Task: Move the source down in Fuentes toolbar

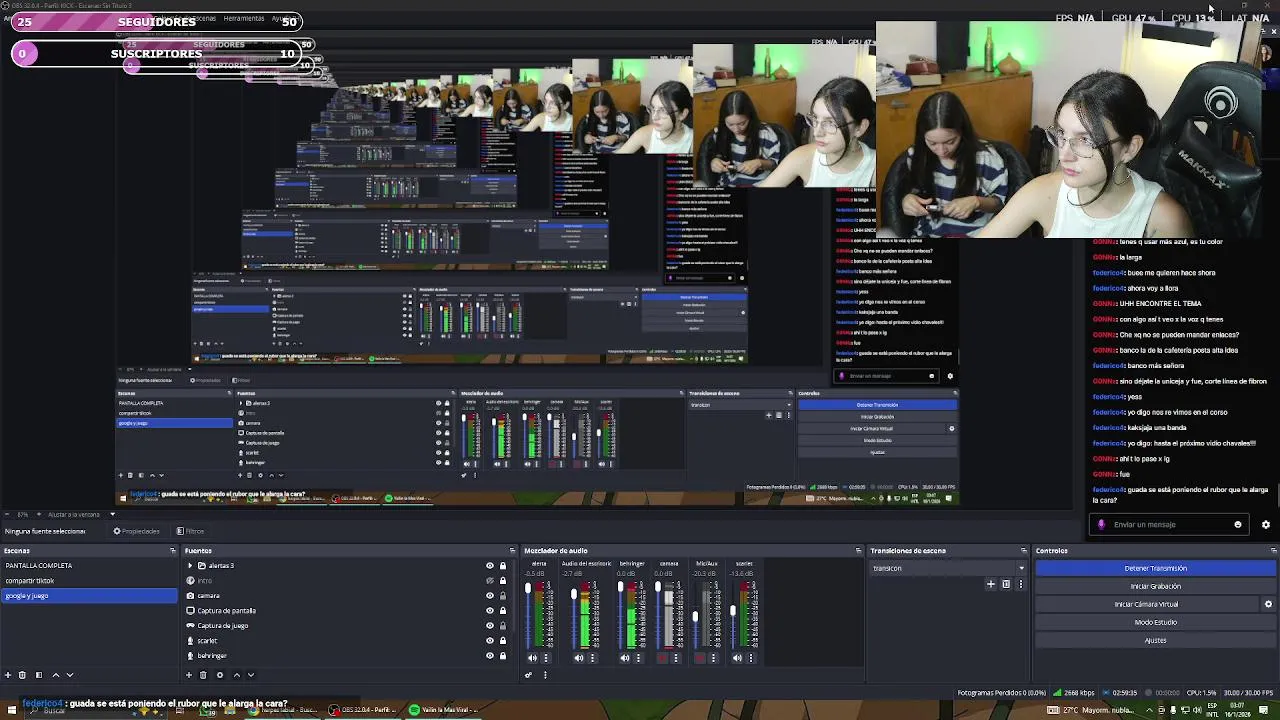Action: [251, 675]
